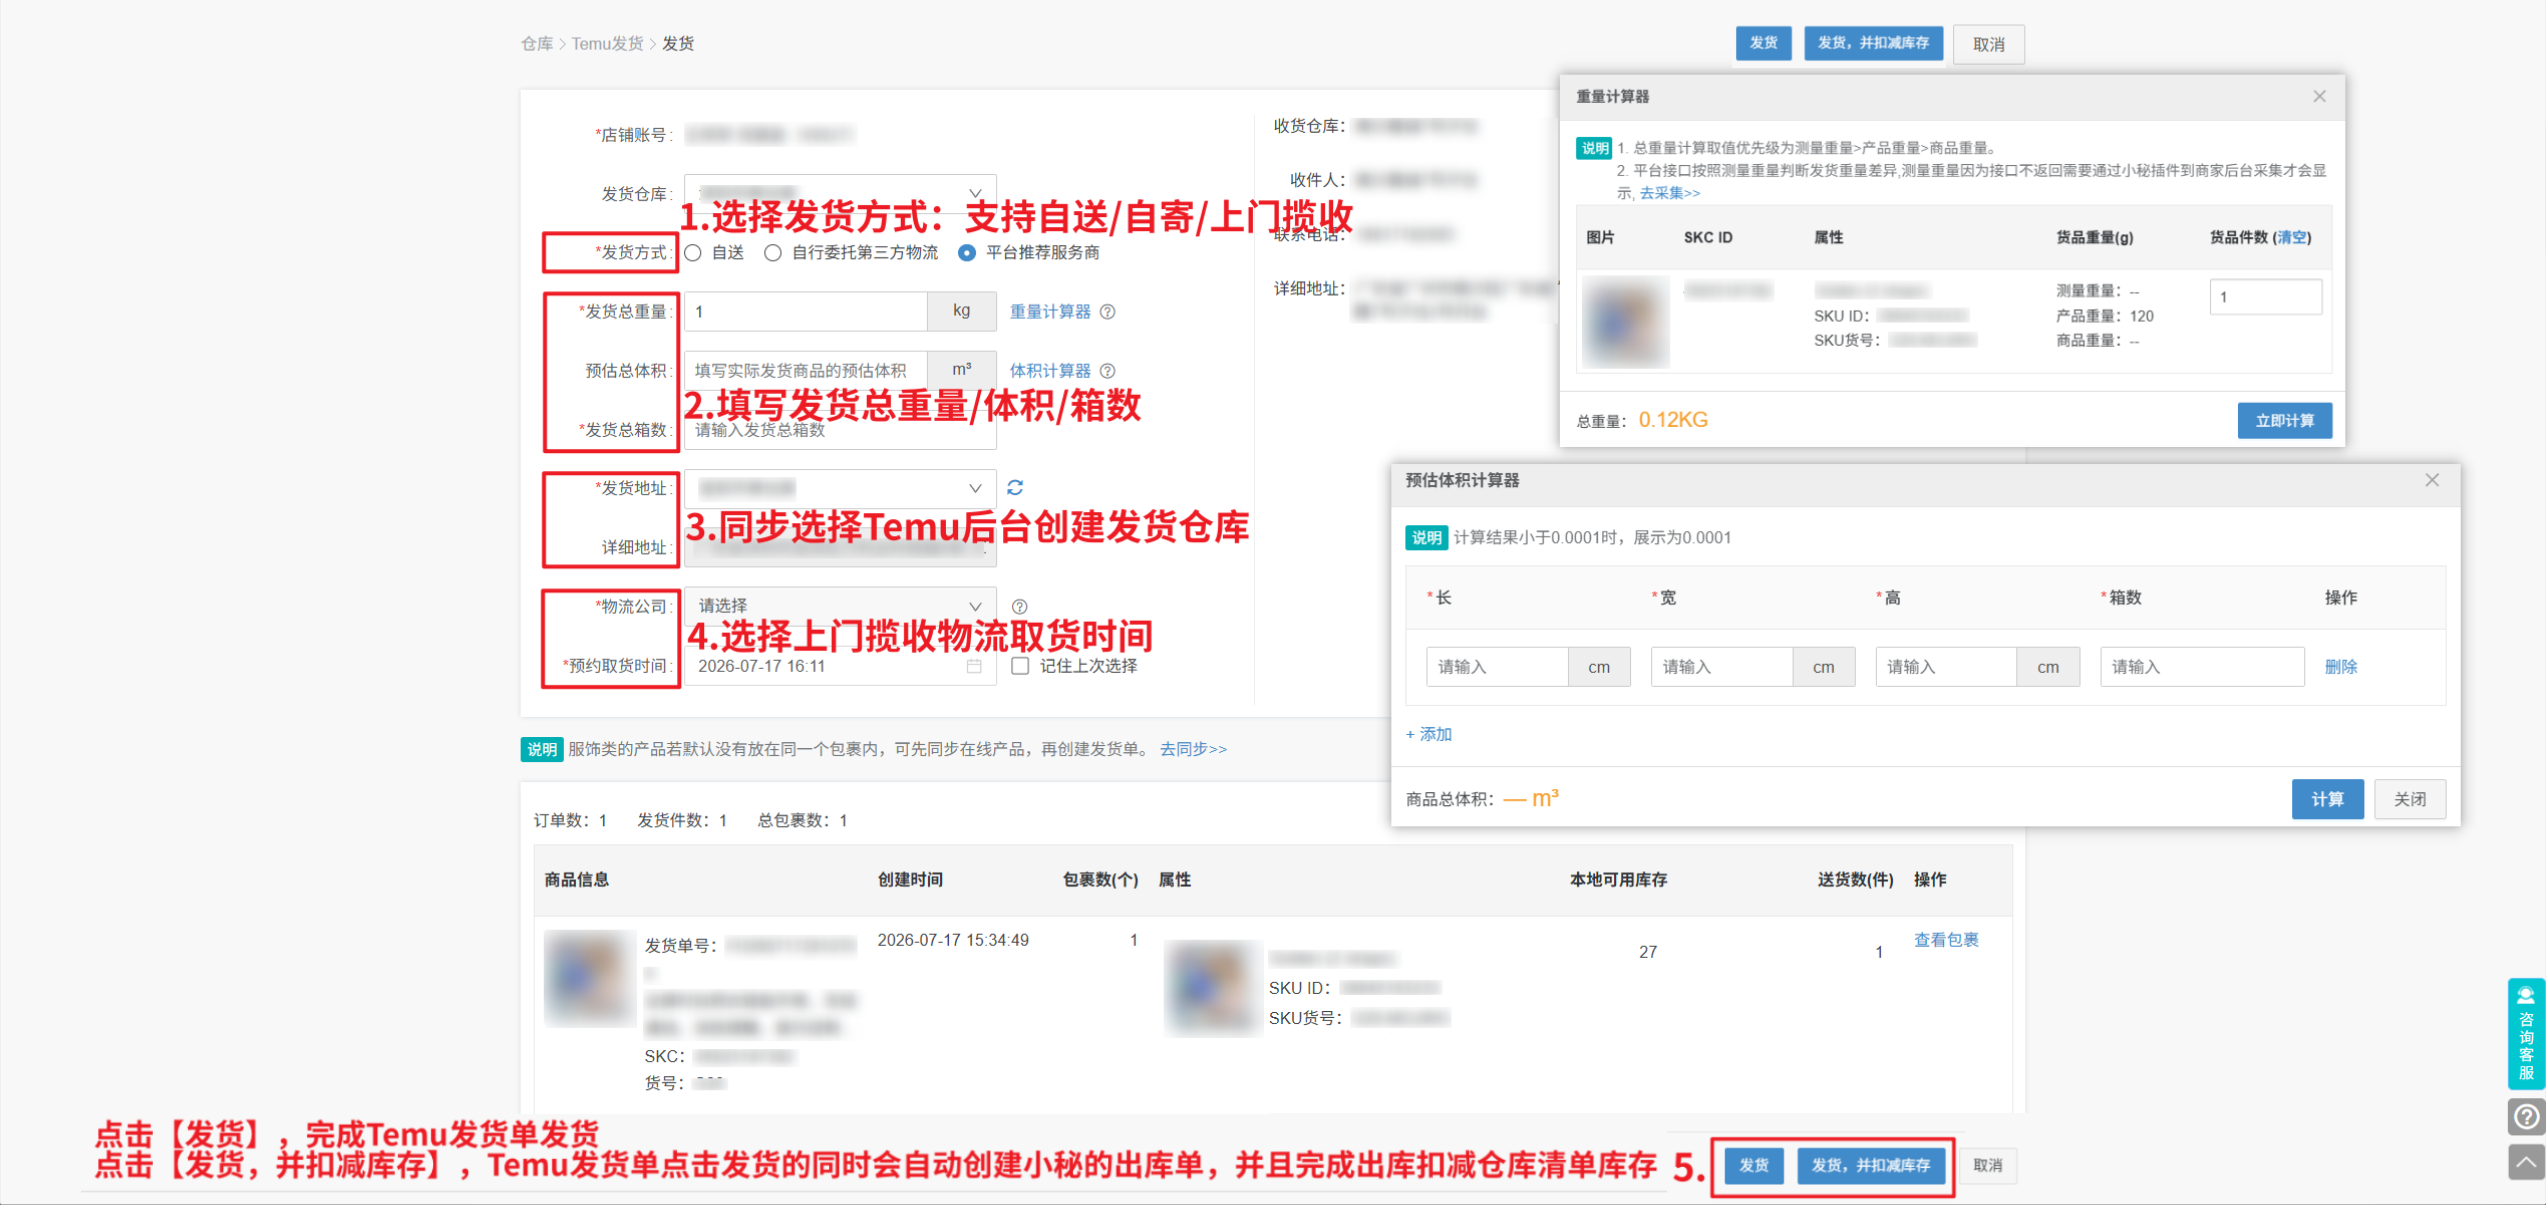This screenshot has height=1205, width=2546.
Task: Focus the 箱数 input in volume calculator
Action: pyautogui.click(x=2202, y=667)
